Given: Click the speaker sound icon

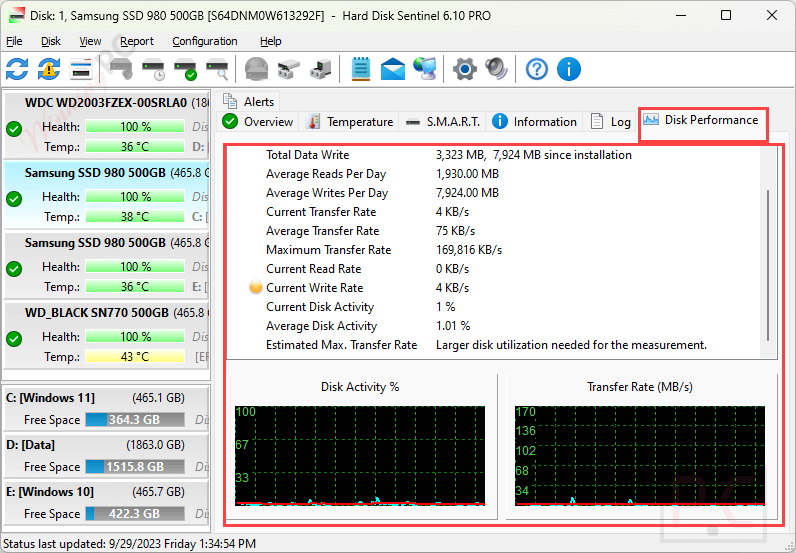Looking at the screenshot, I should coord(496,69).
